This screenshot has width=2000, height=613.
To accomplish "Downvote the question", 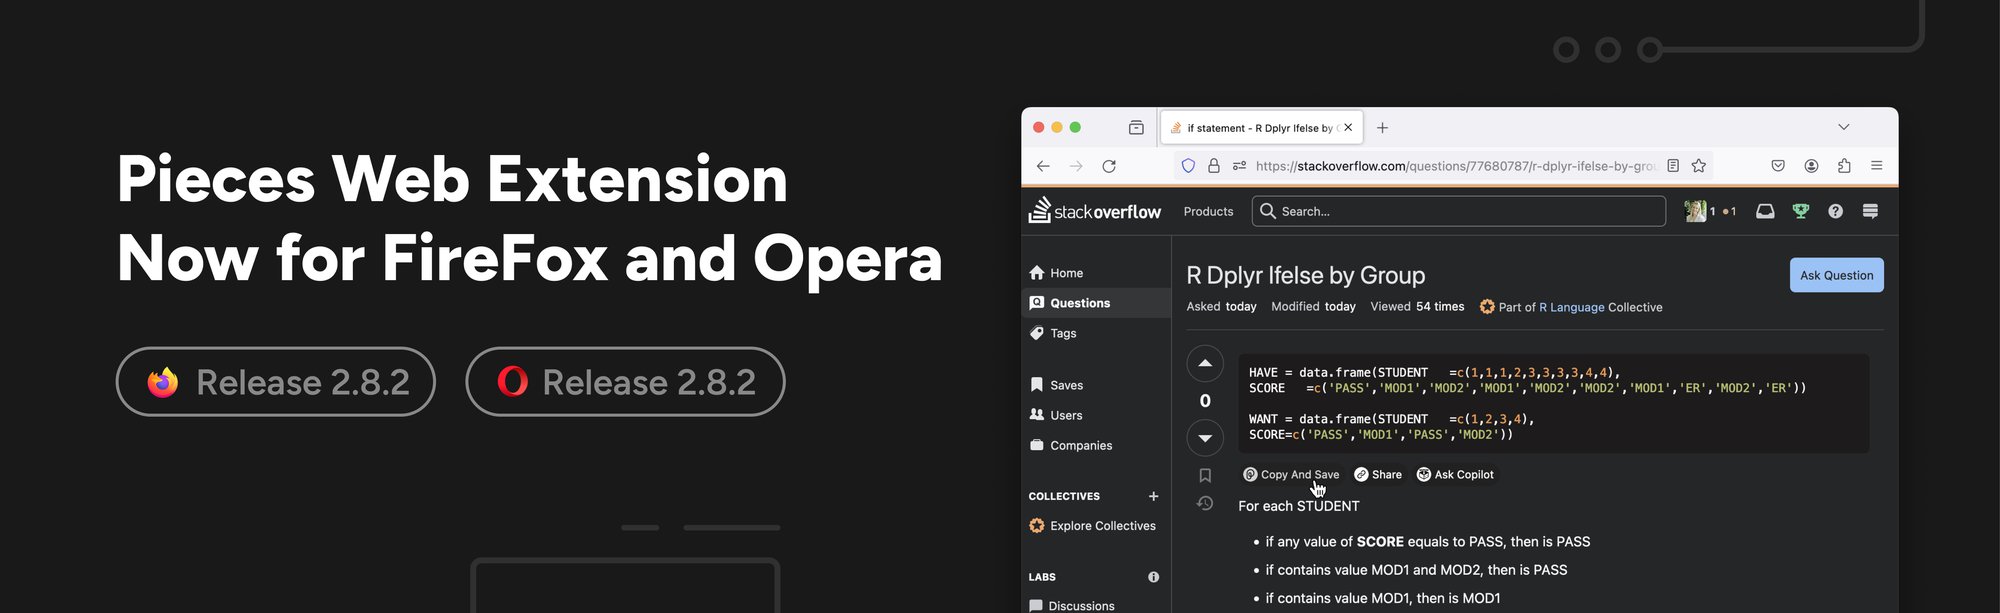I will pos(1205,438).
